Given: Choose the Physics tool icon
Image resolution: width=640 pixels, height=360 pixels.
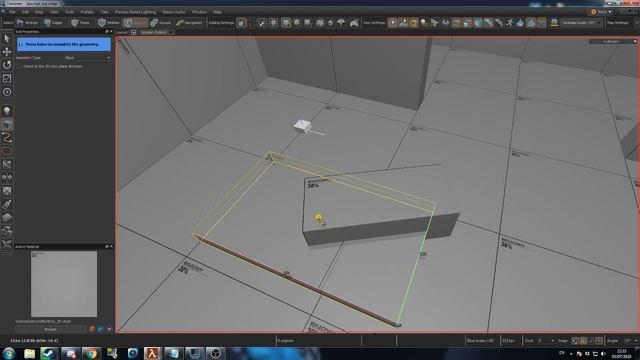Looking at the screenshot, I should pyautogui.click(x=7, y=231).
